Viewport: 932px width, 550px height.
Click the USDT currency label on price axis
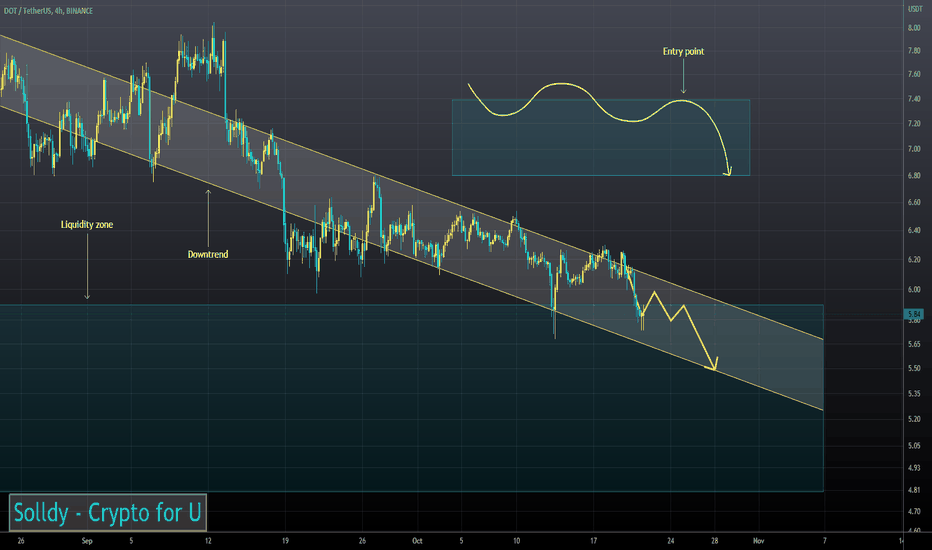point(914,9)
